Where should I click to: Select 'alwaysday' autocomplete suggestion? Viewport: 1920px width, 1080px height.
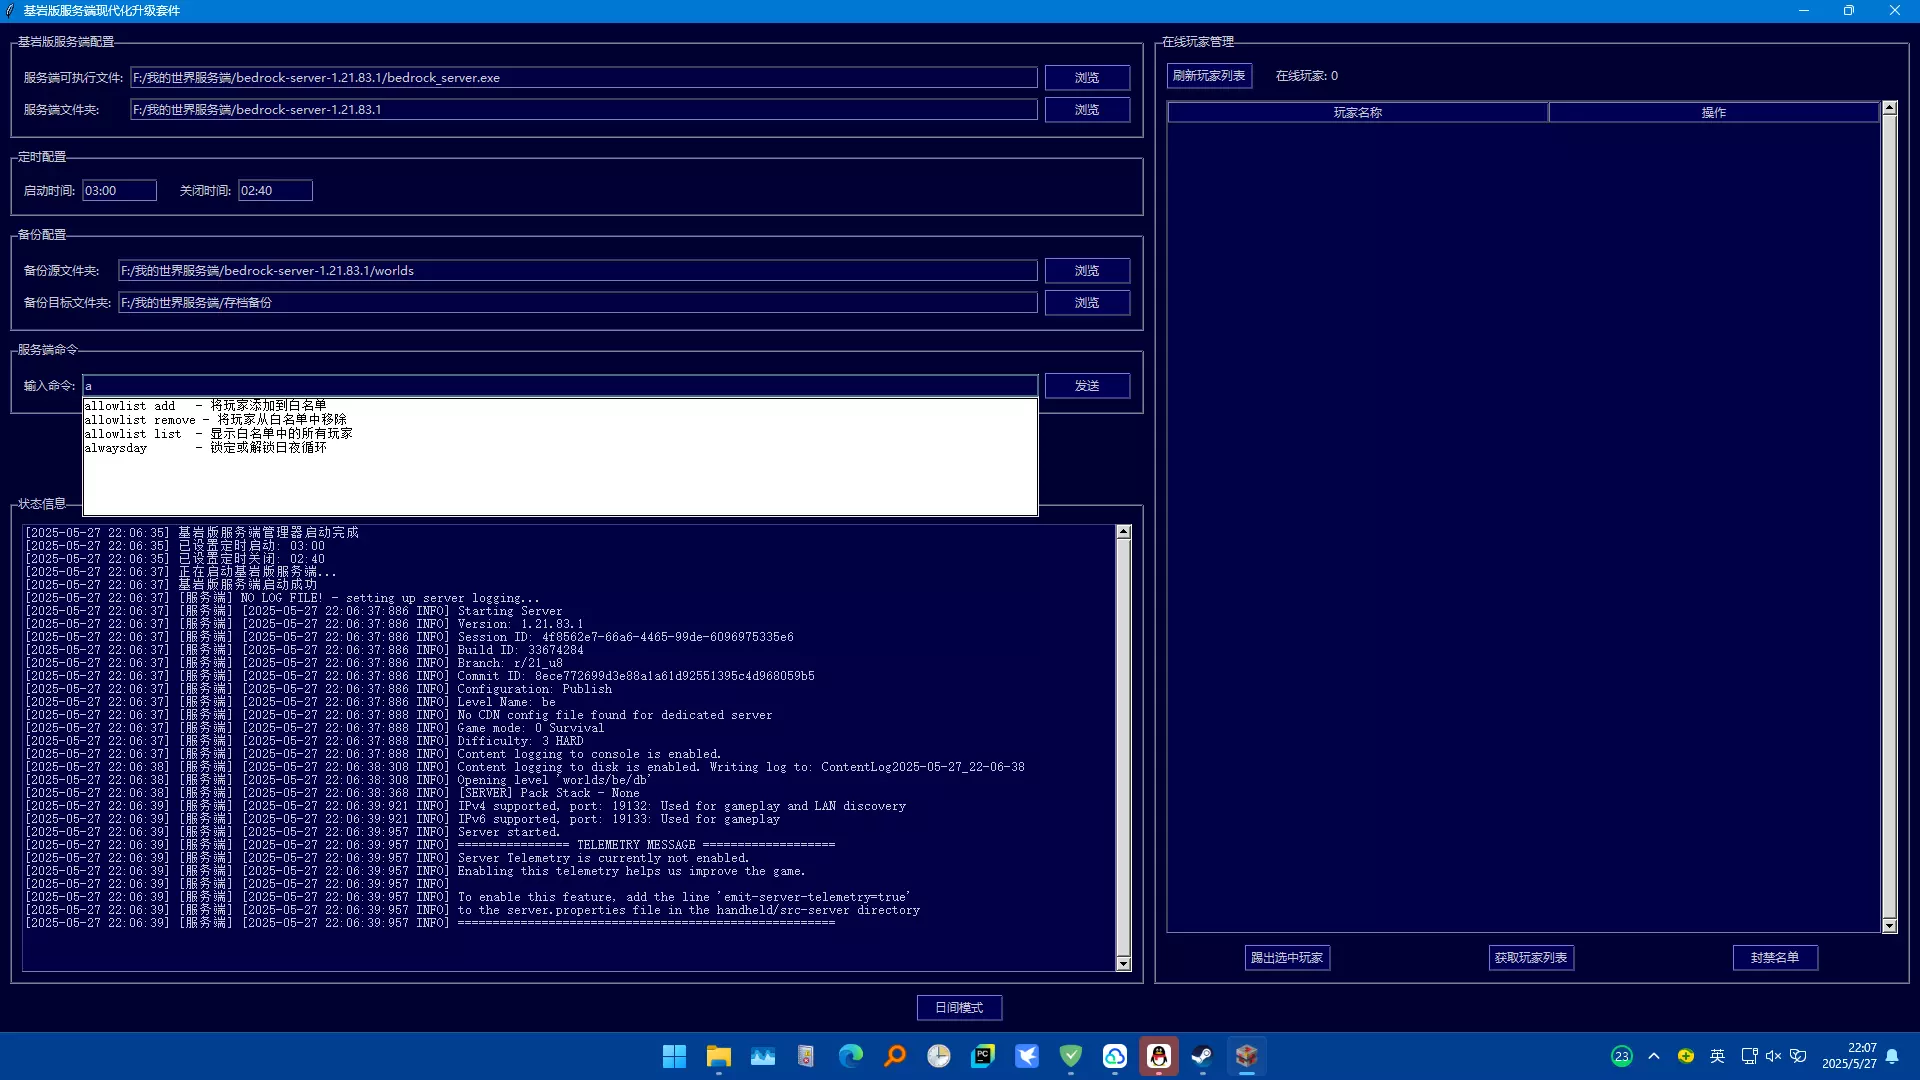point(560,448)
